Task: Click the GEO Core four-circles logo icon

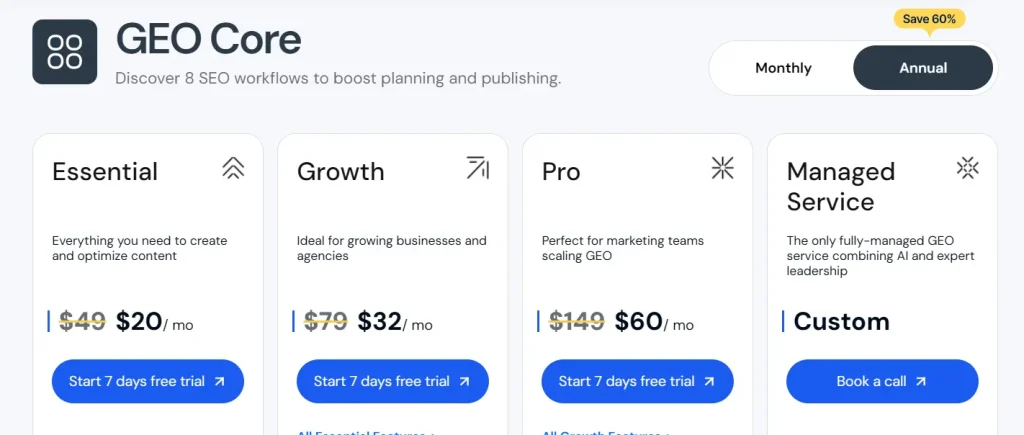Action: tap(64, 51)
